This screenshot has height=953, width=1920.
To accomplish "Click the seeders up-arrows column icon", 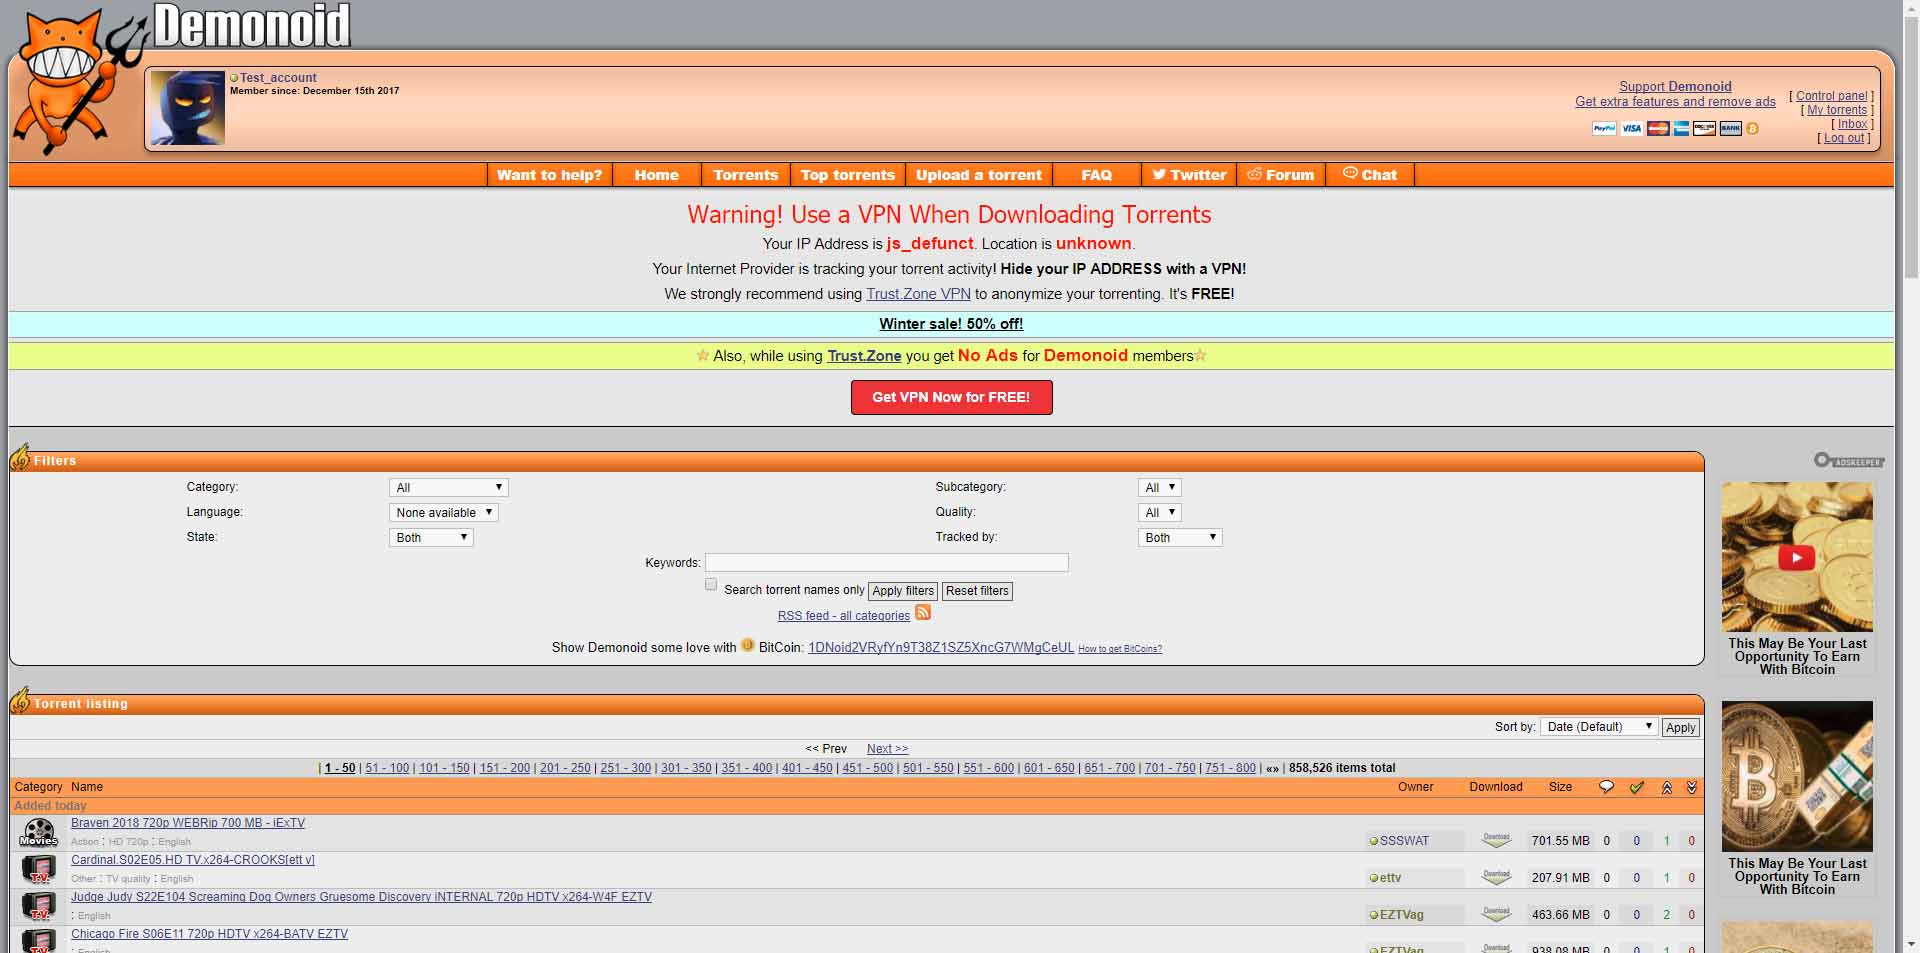I will (1667, 787).
